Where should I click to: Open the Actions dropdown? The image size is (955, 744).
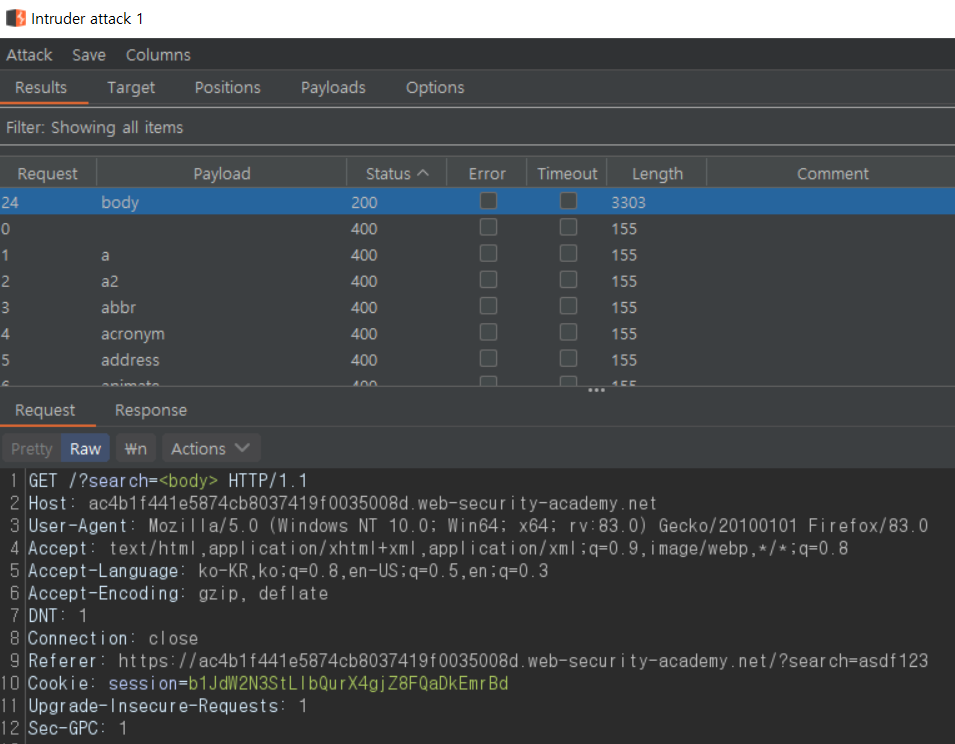coord(210,448)
